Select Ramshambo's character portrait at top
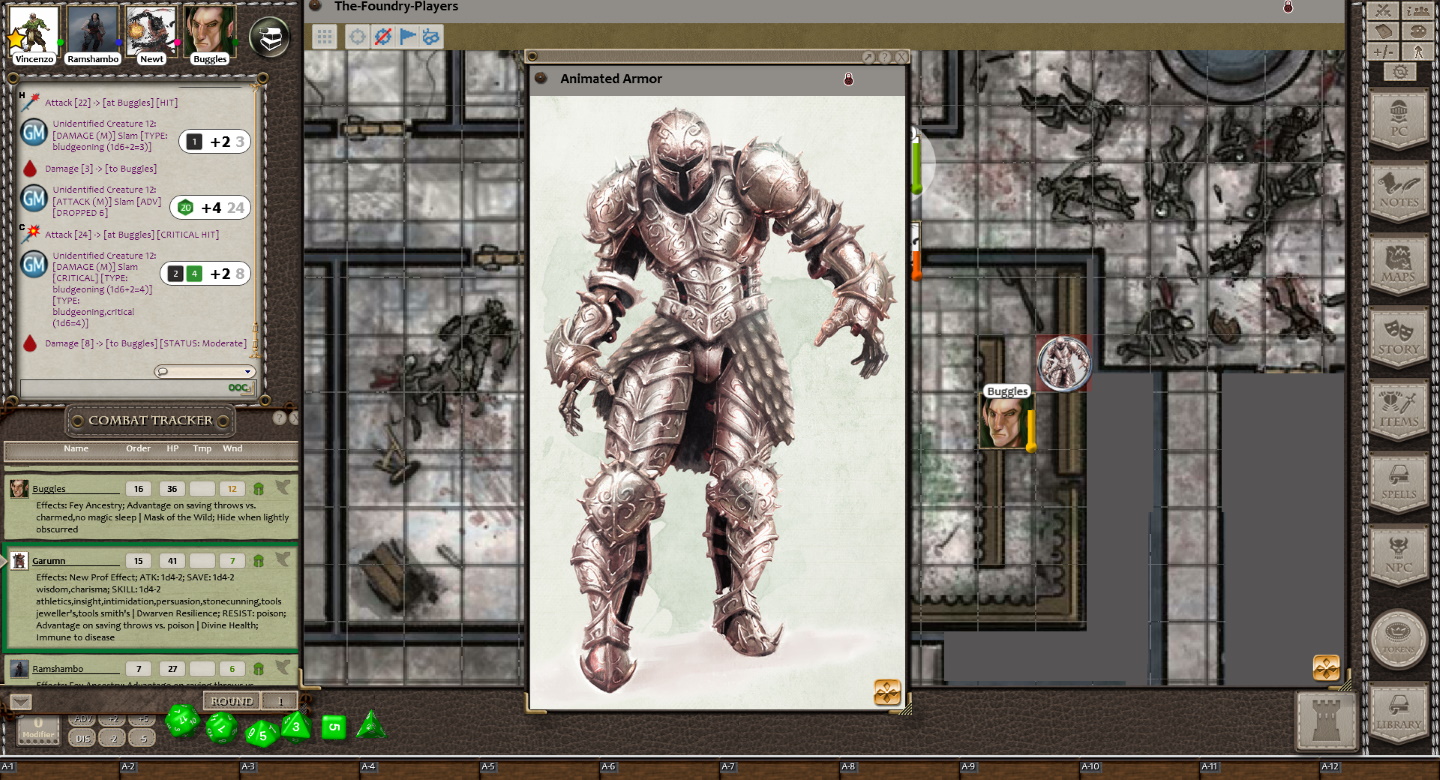1440x780 pixels. (93, 30)
